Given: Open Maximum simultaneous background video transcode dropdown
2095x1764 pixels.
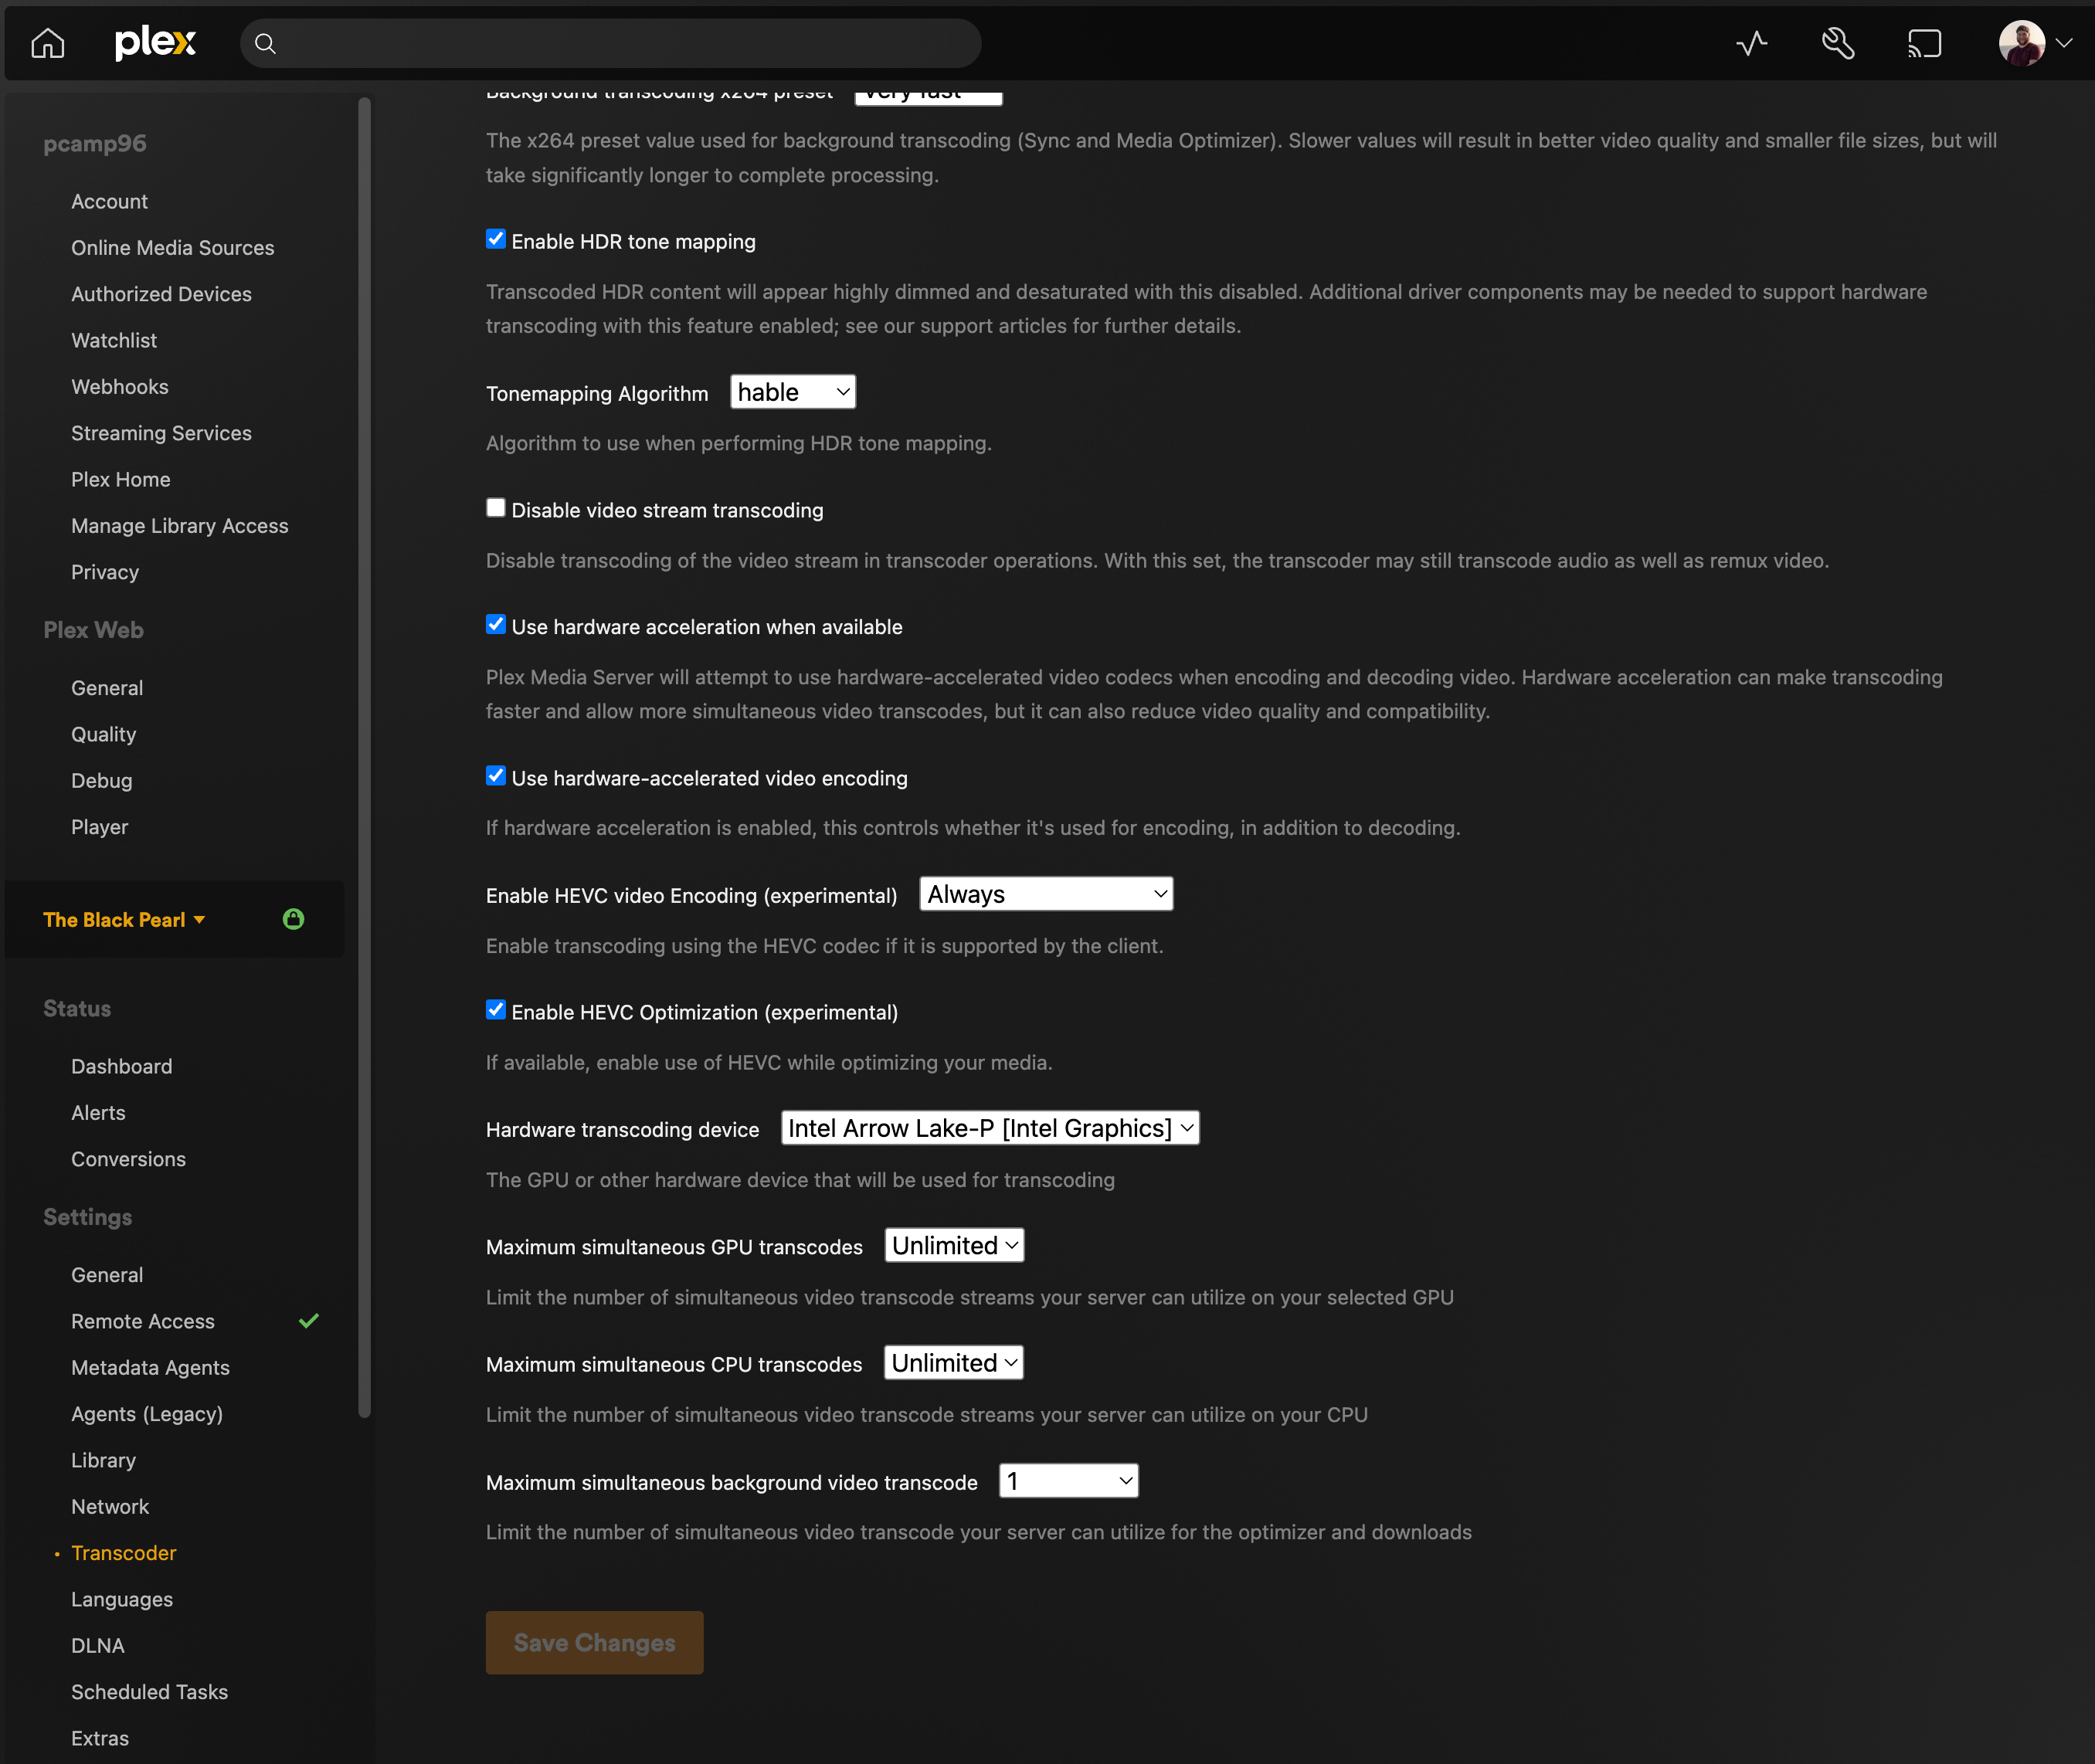Looking at the screenshot, I should (1069, 1481).
